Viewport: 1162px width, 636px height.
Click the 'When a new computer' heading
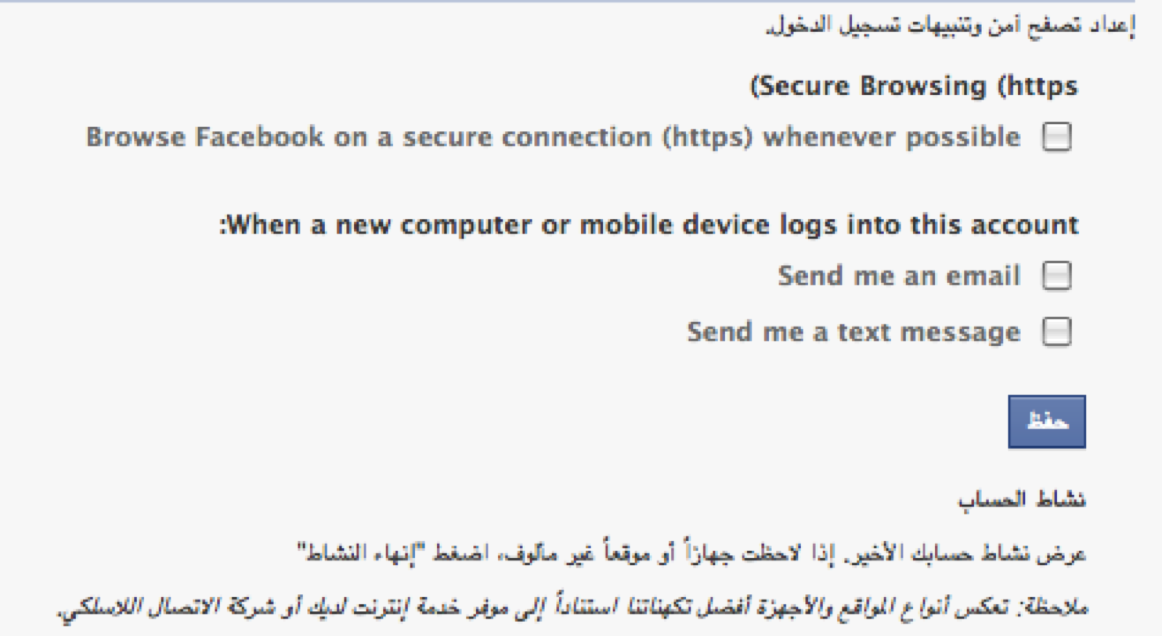tap(650, 225)
